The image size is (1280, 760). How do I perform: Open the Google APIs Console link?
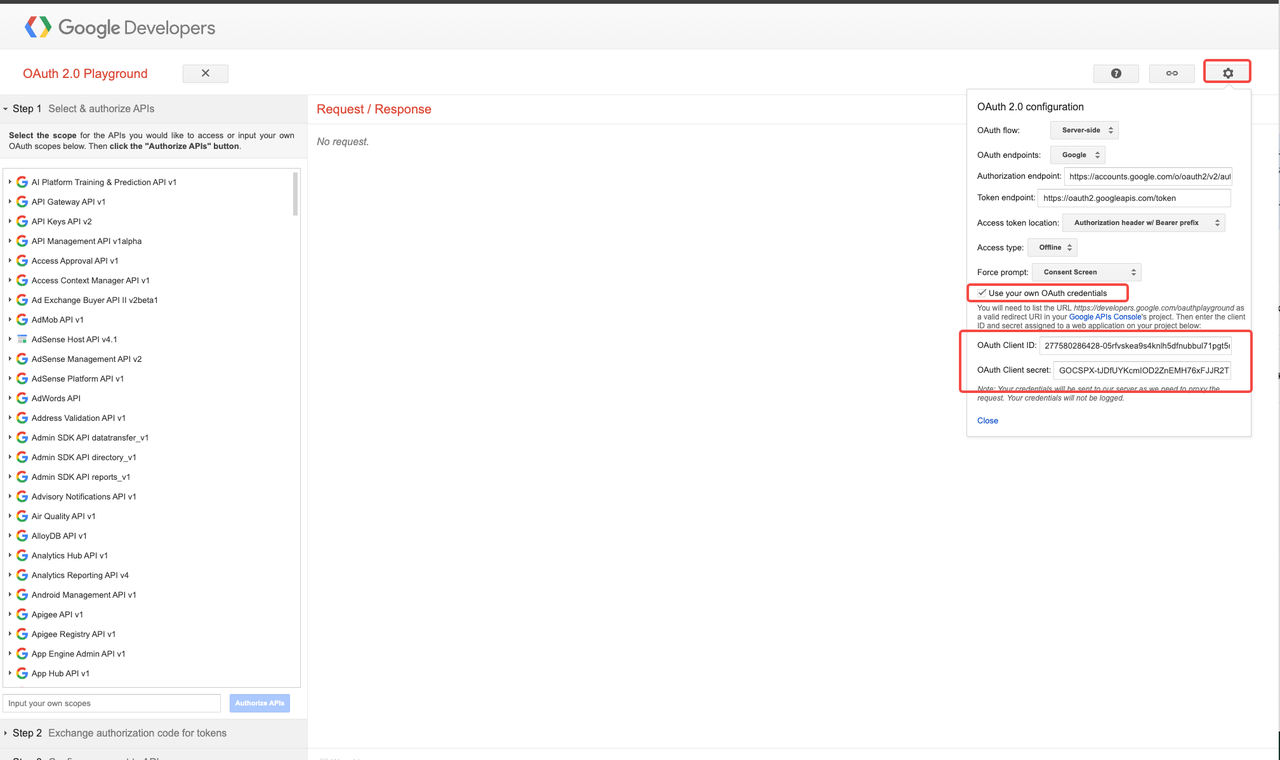[x=1105, y=317]
